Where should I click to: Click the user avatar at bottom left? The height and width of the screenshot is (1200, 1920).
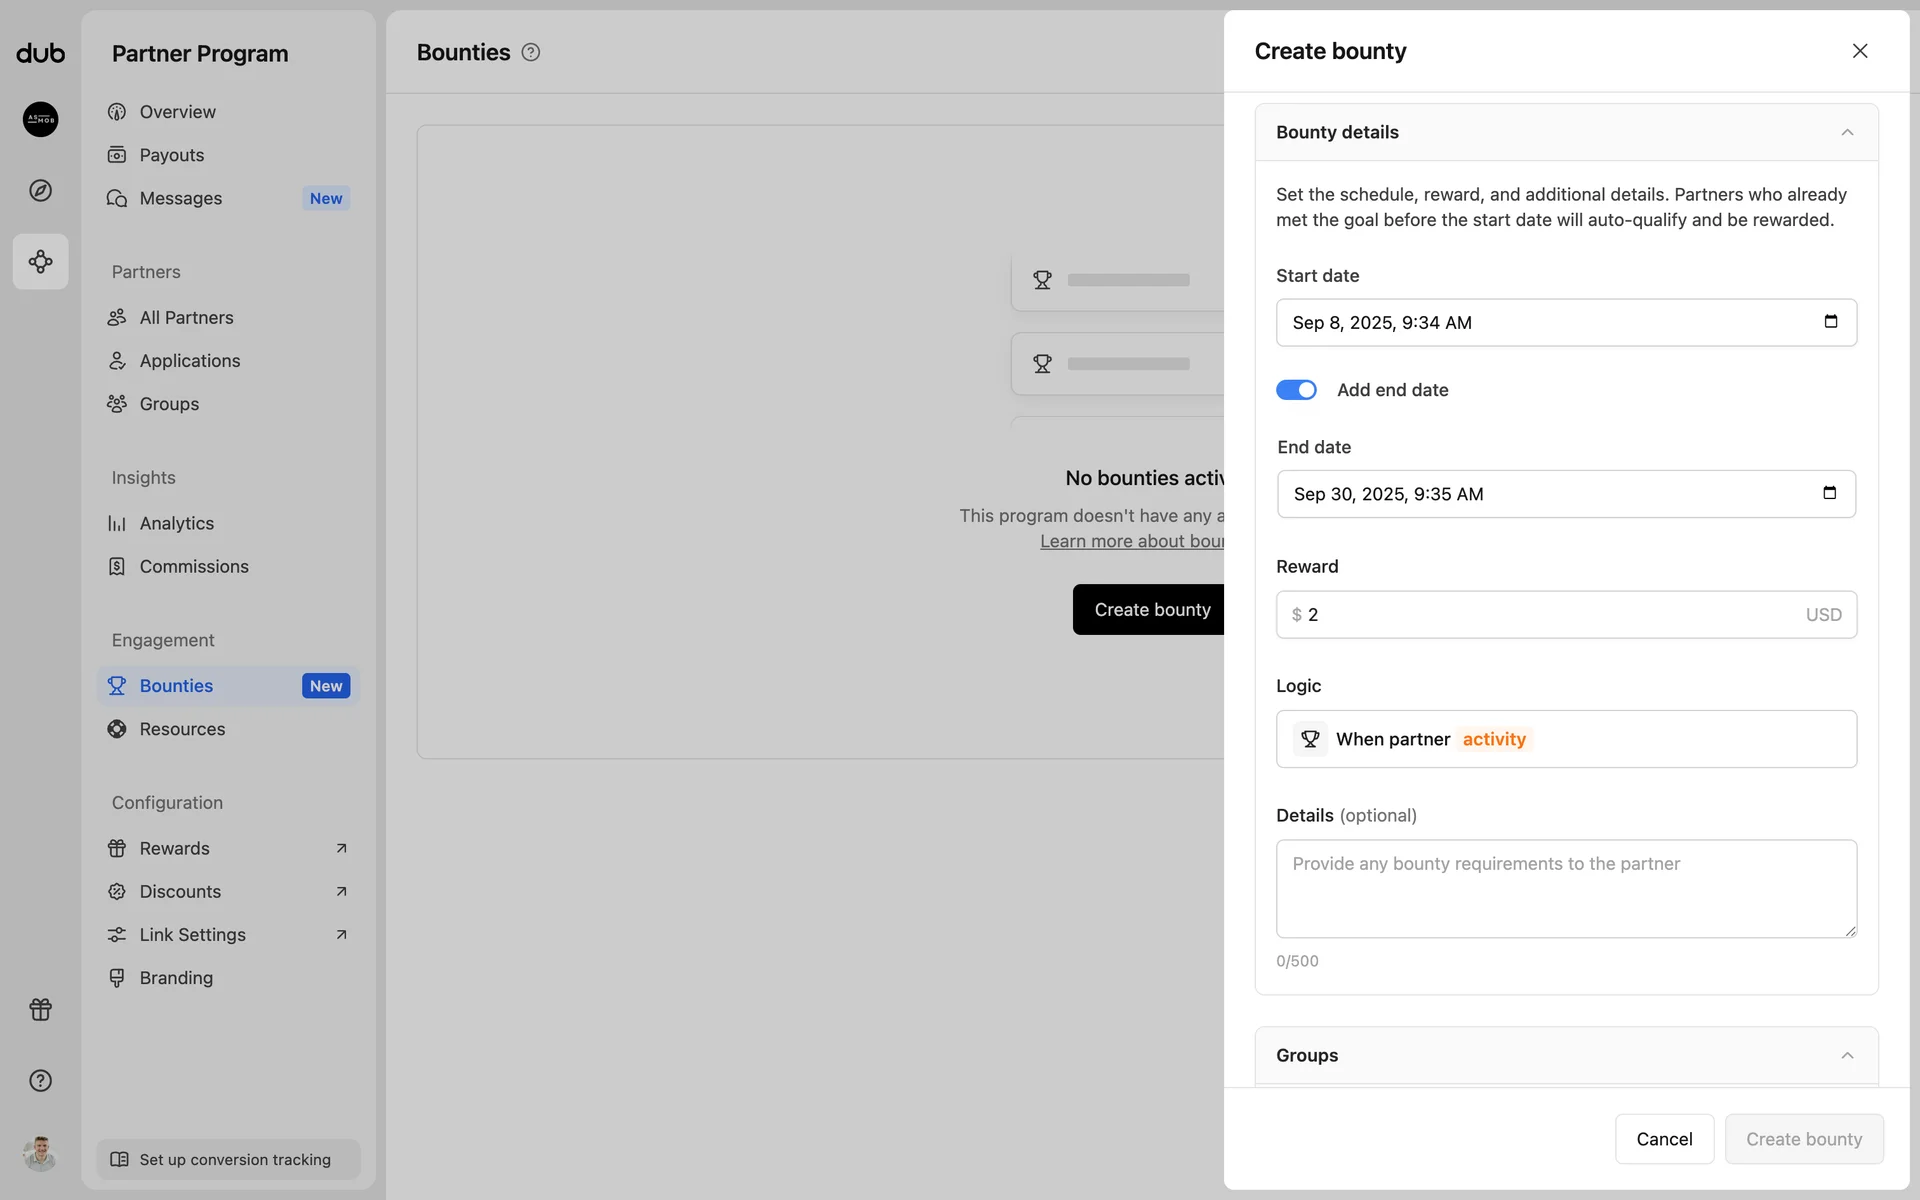pyautogui.click(x=40, y=1153)
